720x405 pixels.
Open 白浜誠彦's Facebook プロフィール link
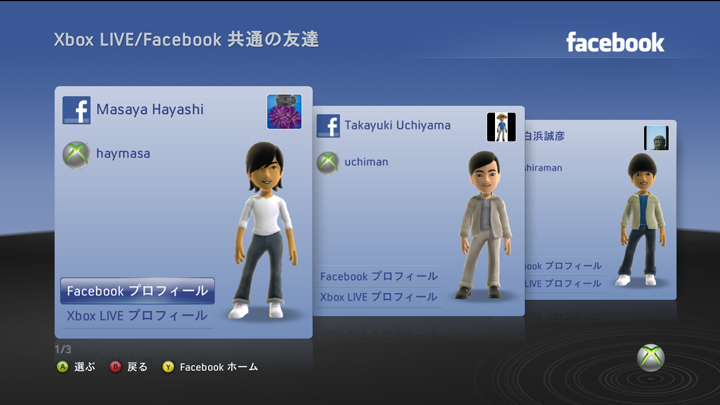(563, 266)
